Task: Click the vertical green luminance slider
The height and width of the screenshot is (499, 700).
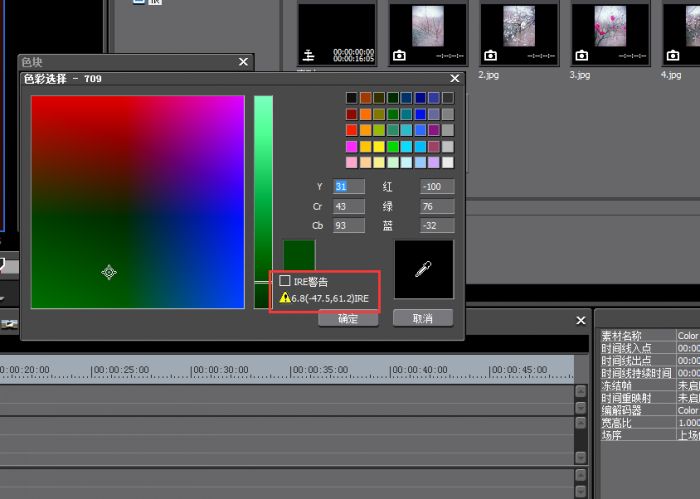Action: click(x=263, y=190)
